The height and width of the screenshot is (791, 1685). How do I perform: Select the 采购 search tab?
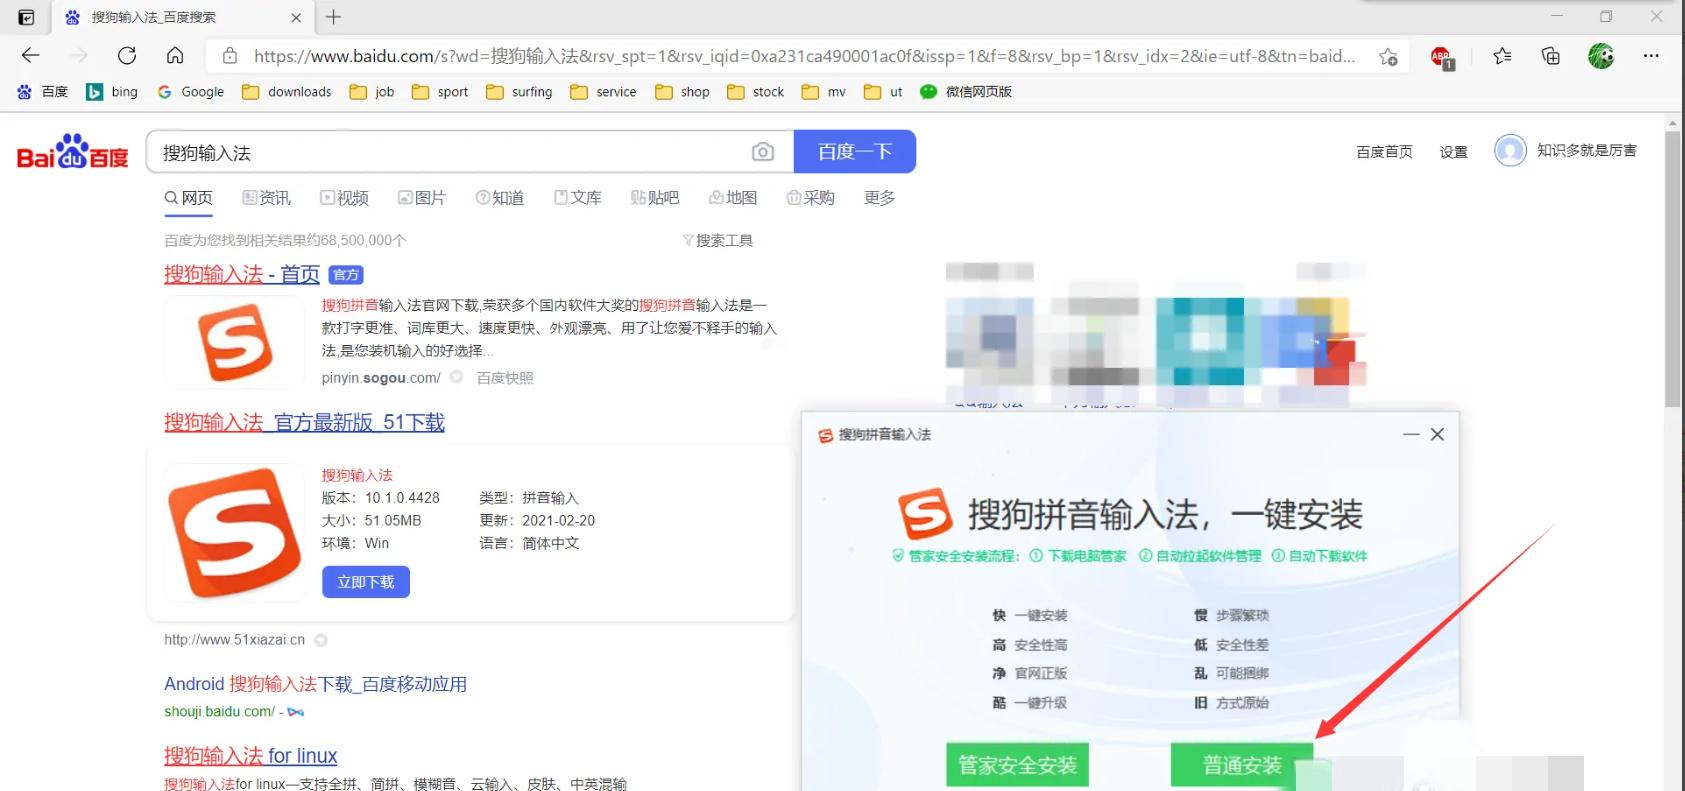pyautogui.click(x=811, y=198)
